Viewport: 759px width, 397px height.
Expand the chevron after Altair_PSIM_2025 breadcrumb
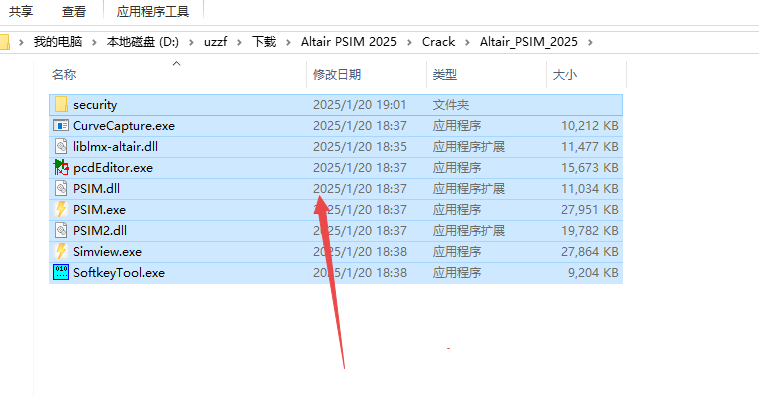590,42
